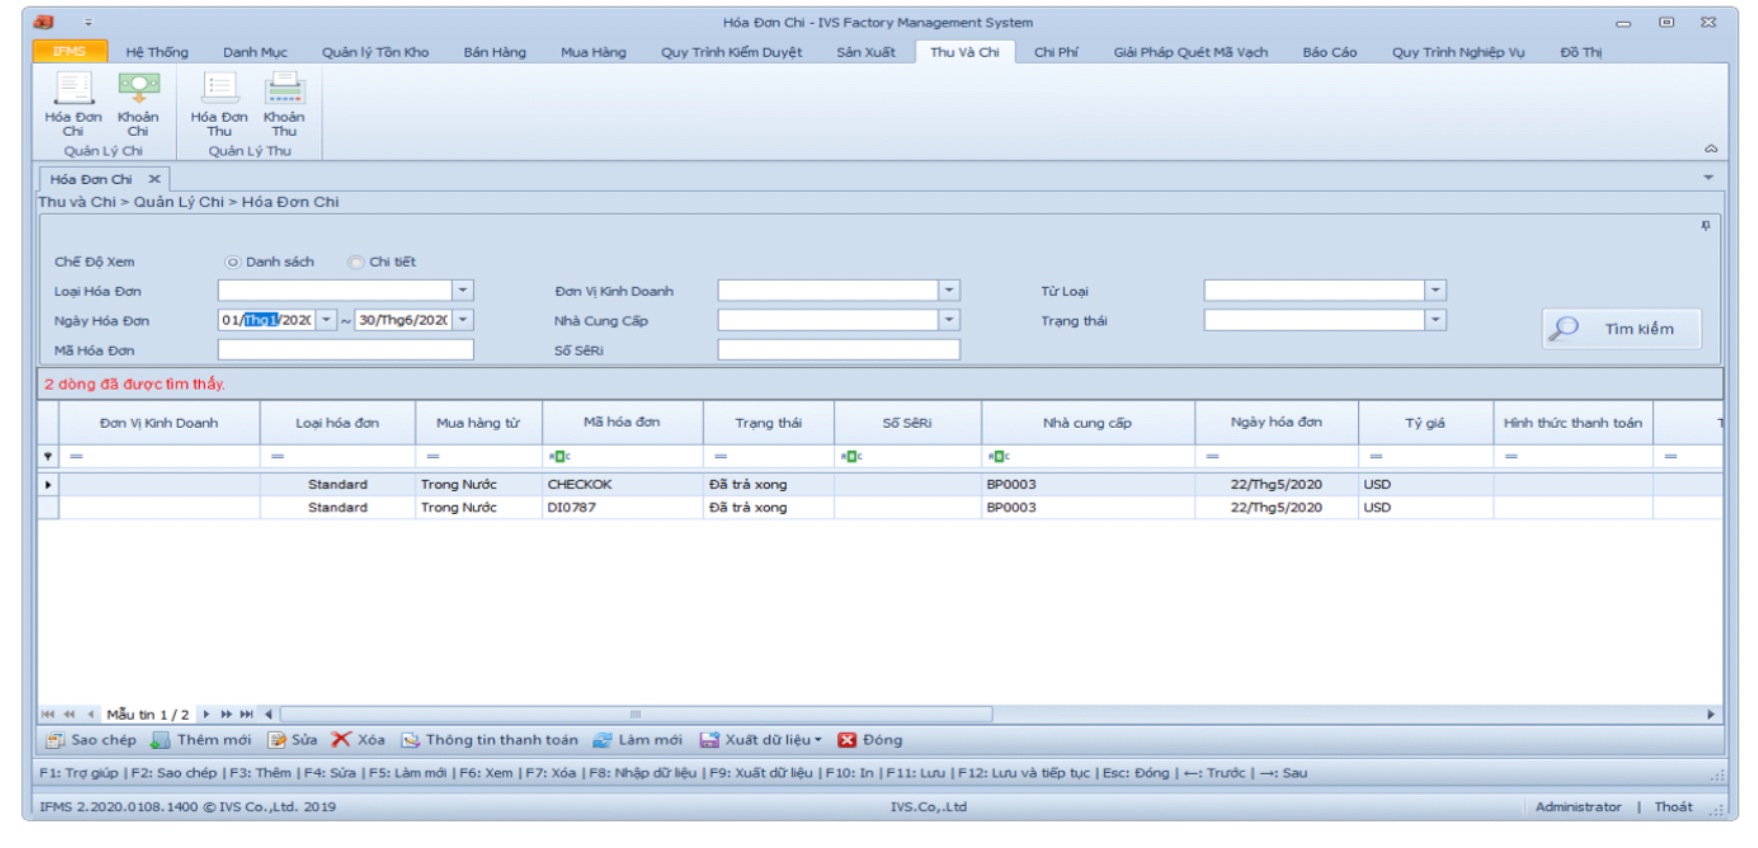The height and width of the screenshot is (848, 1758).
Task: Select the Danh sách radio button
Action: [x=232, y=262]
